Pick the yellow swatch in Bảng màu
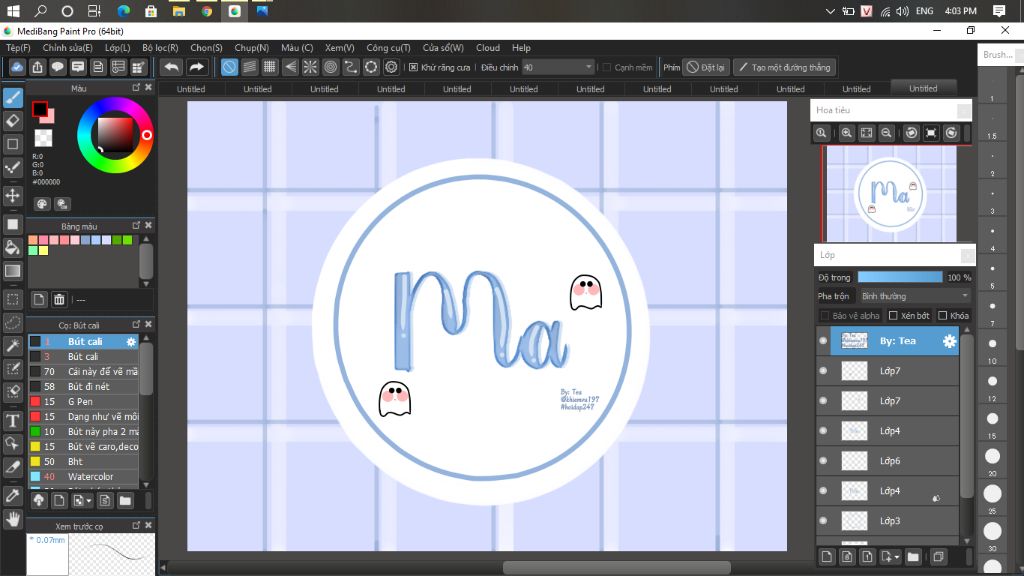Screen dimensions: 1024x576 44,251
